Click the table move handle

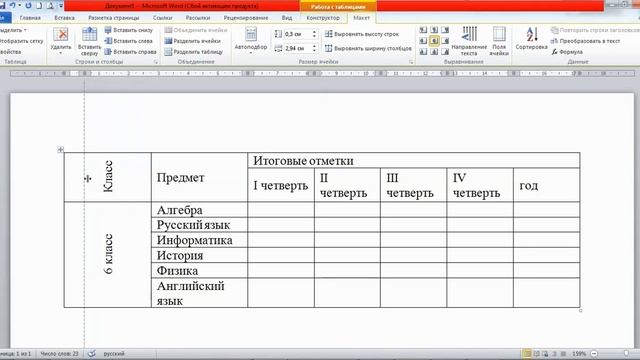pyautogui.click(x=60, y=149)
